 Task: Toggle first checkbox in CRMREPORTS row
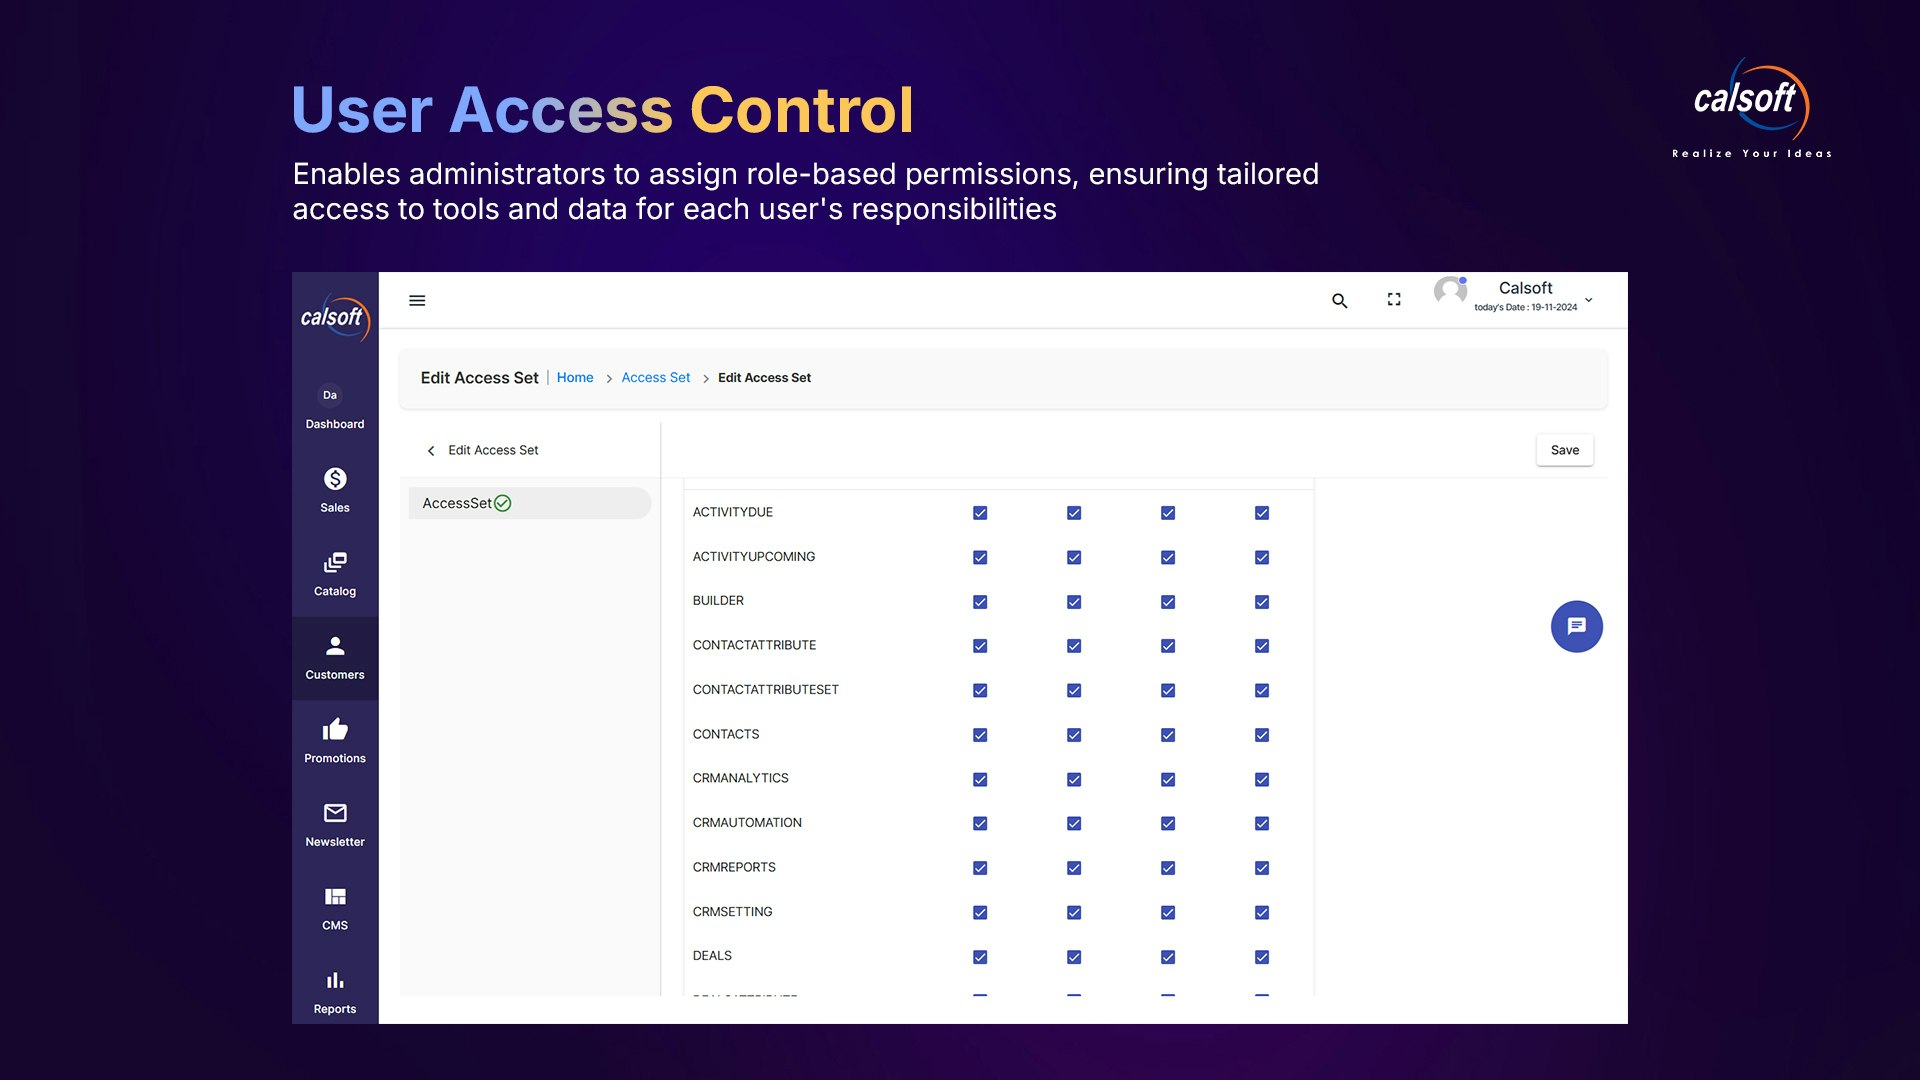tap(980, 868)
